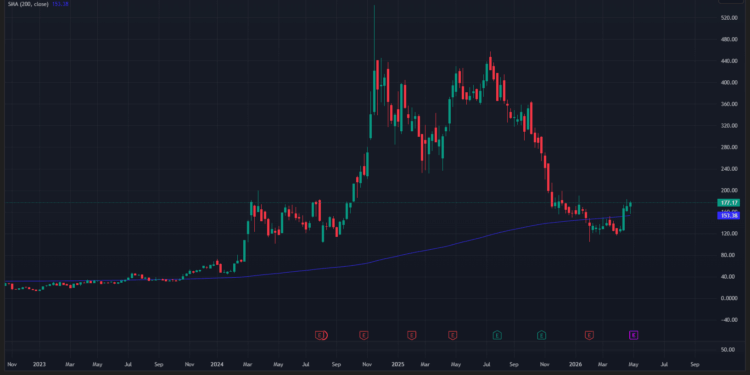
Task: Click the 0.0000 price axis label
Action: tap(728, 298)
